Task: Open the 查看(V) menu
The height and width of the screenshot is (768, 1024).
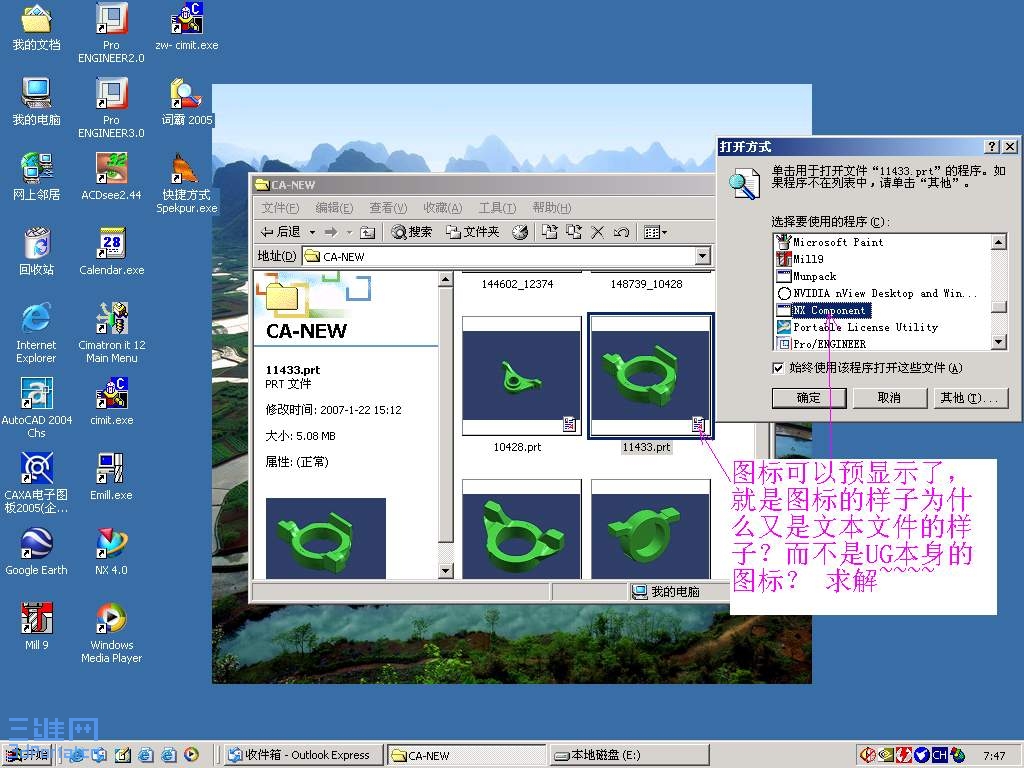Action: tap(388, 208)
